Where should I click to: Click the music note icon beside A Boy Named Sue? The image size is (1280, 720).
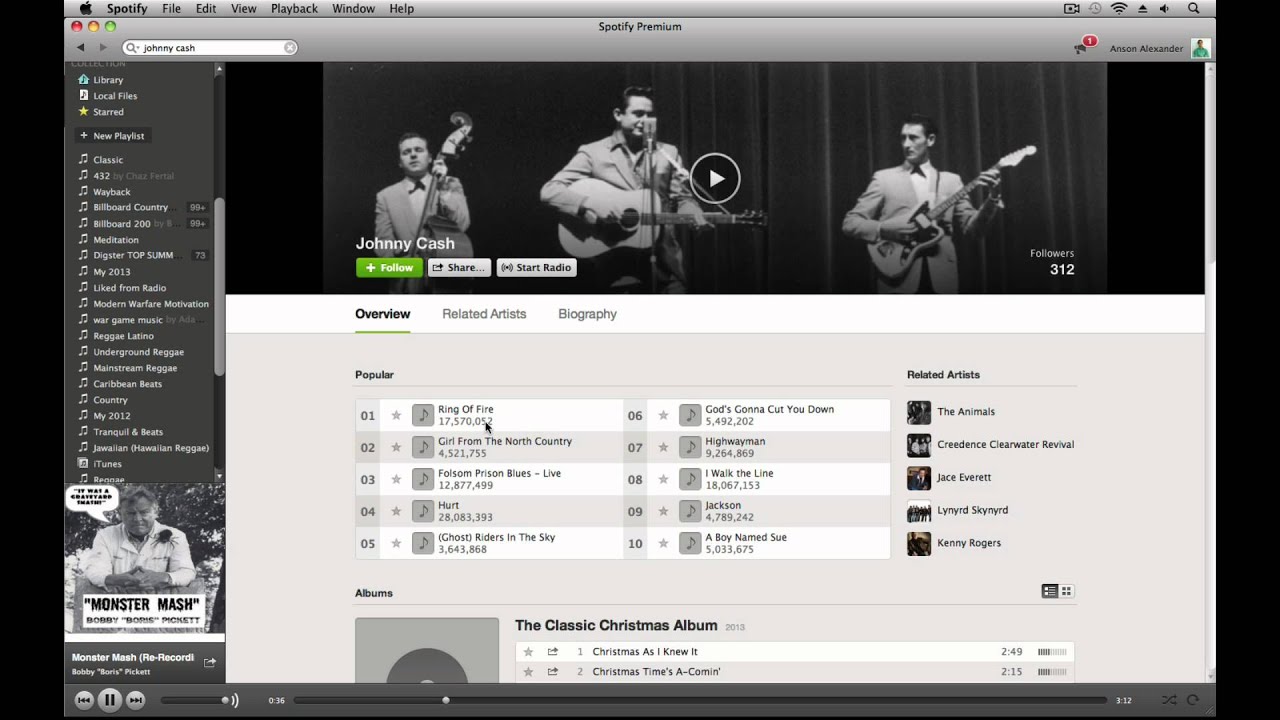690,543
